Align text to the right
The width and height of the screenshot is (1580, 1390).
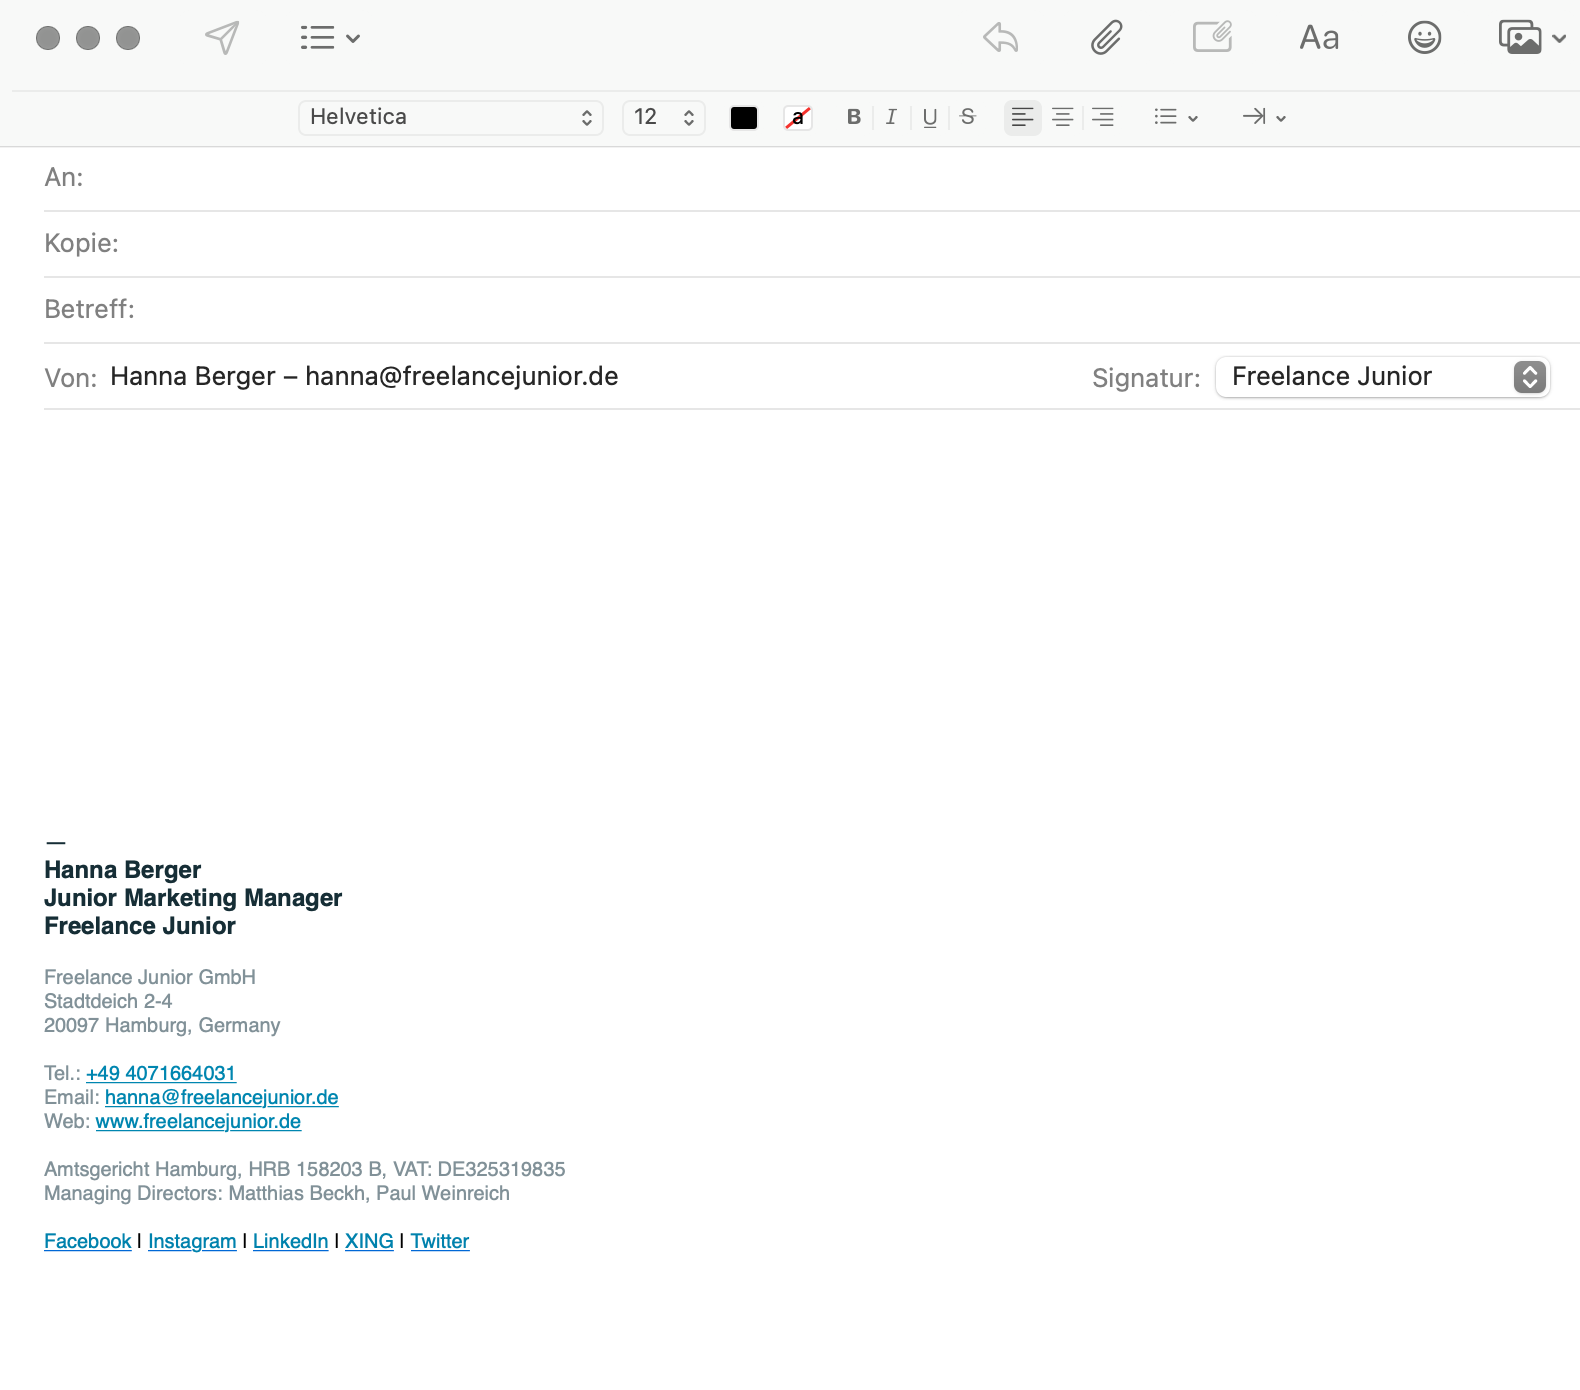(1103, 117)
